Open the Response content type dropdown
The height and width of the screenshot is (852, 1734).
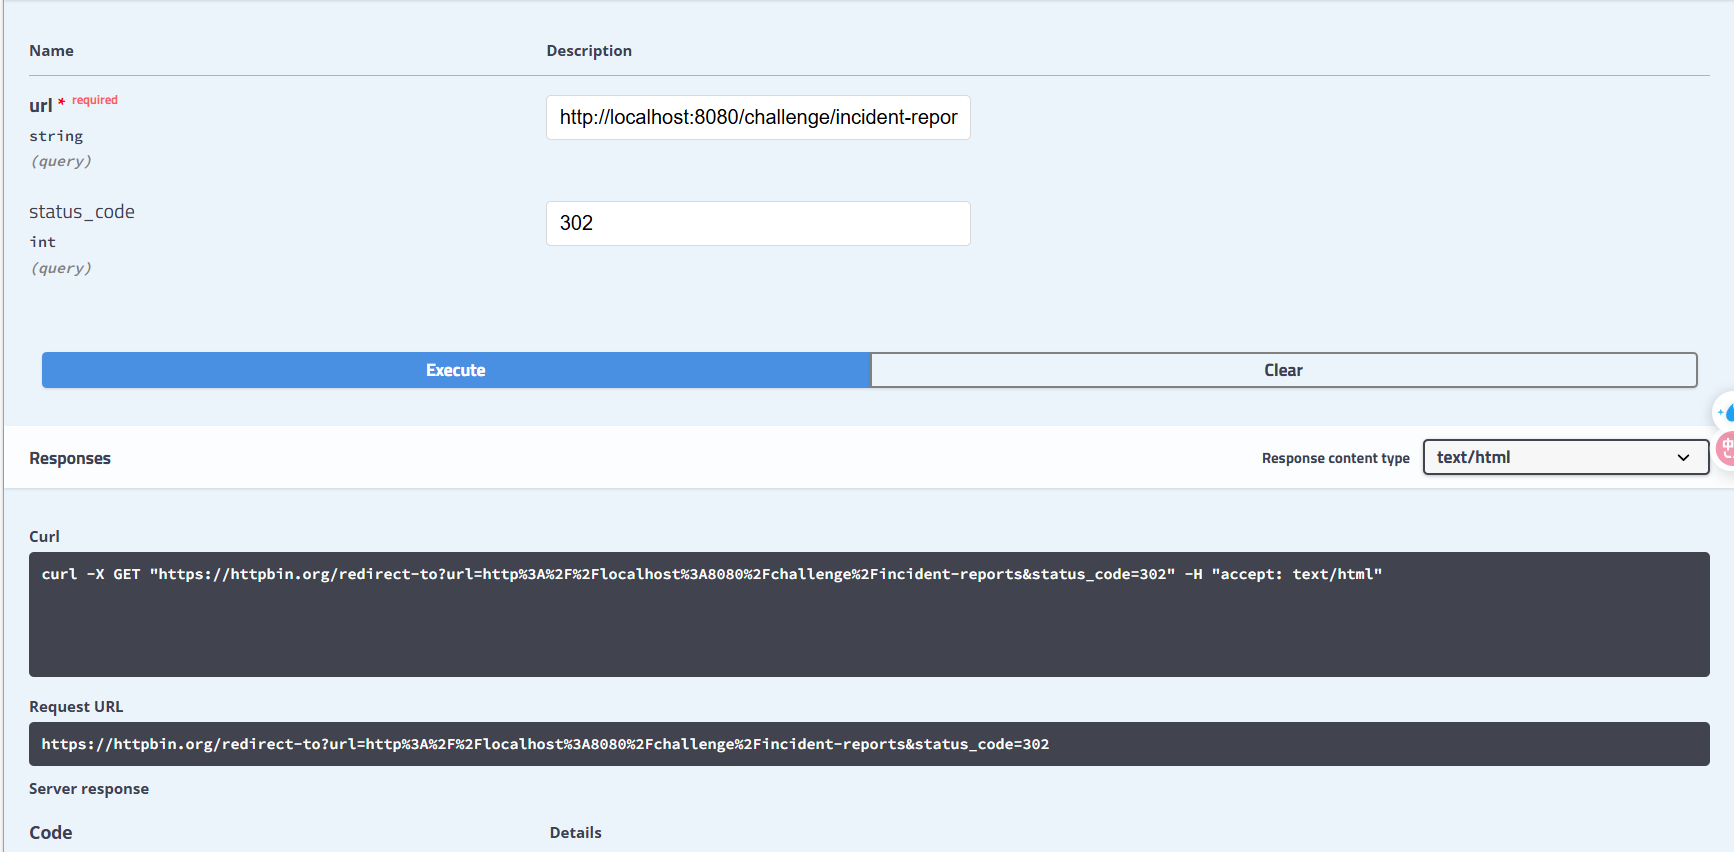click(1564, 457)
